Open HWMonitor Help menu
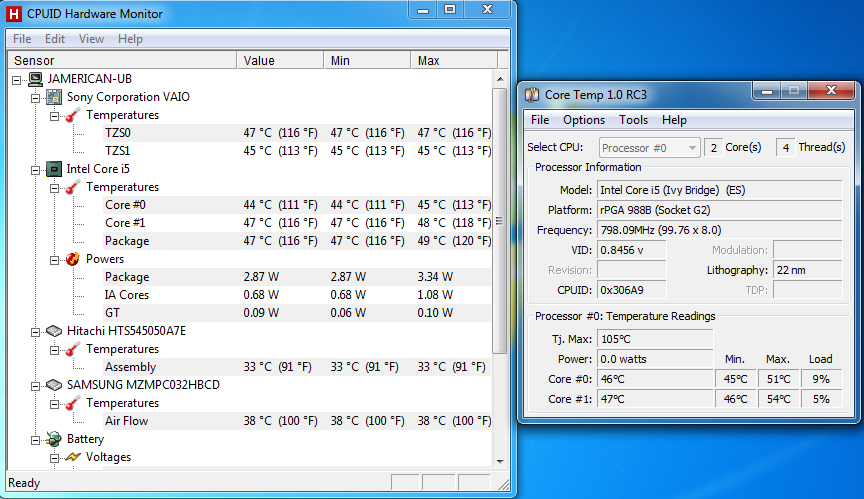864x499 pixels. (130, 39)
